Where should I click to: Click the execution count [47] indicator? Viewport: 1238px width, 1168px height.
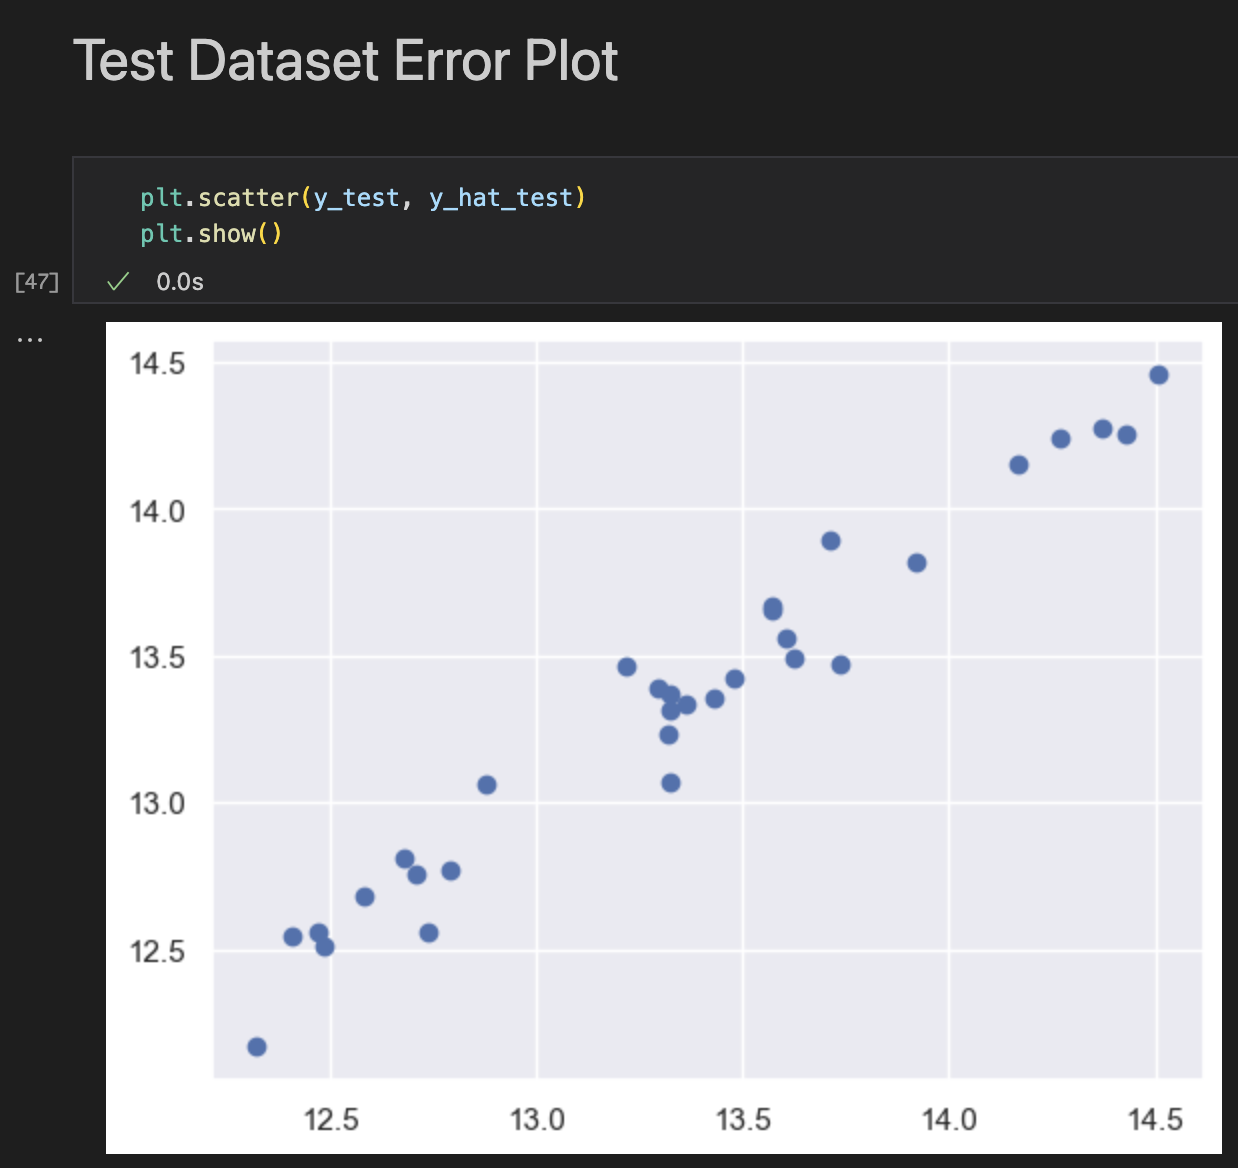(36, 282)
